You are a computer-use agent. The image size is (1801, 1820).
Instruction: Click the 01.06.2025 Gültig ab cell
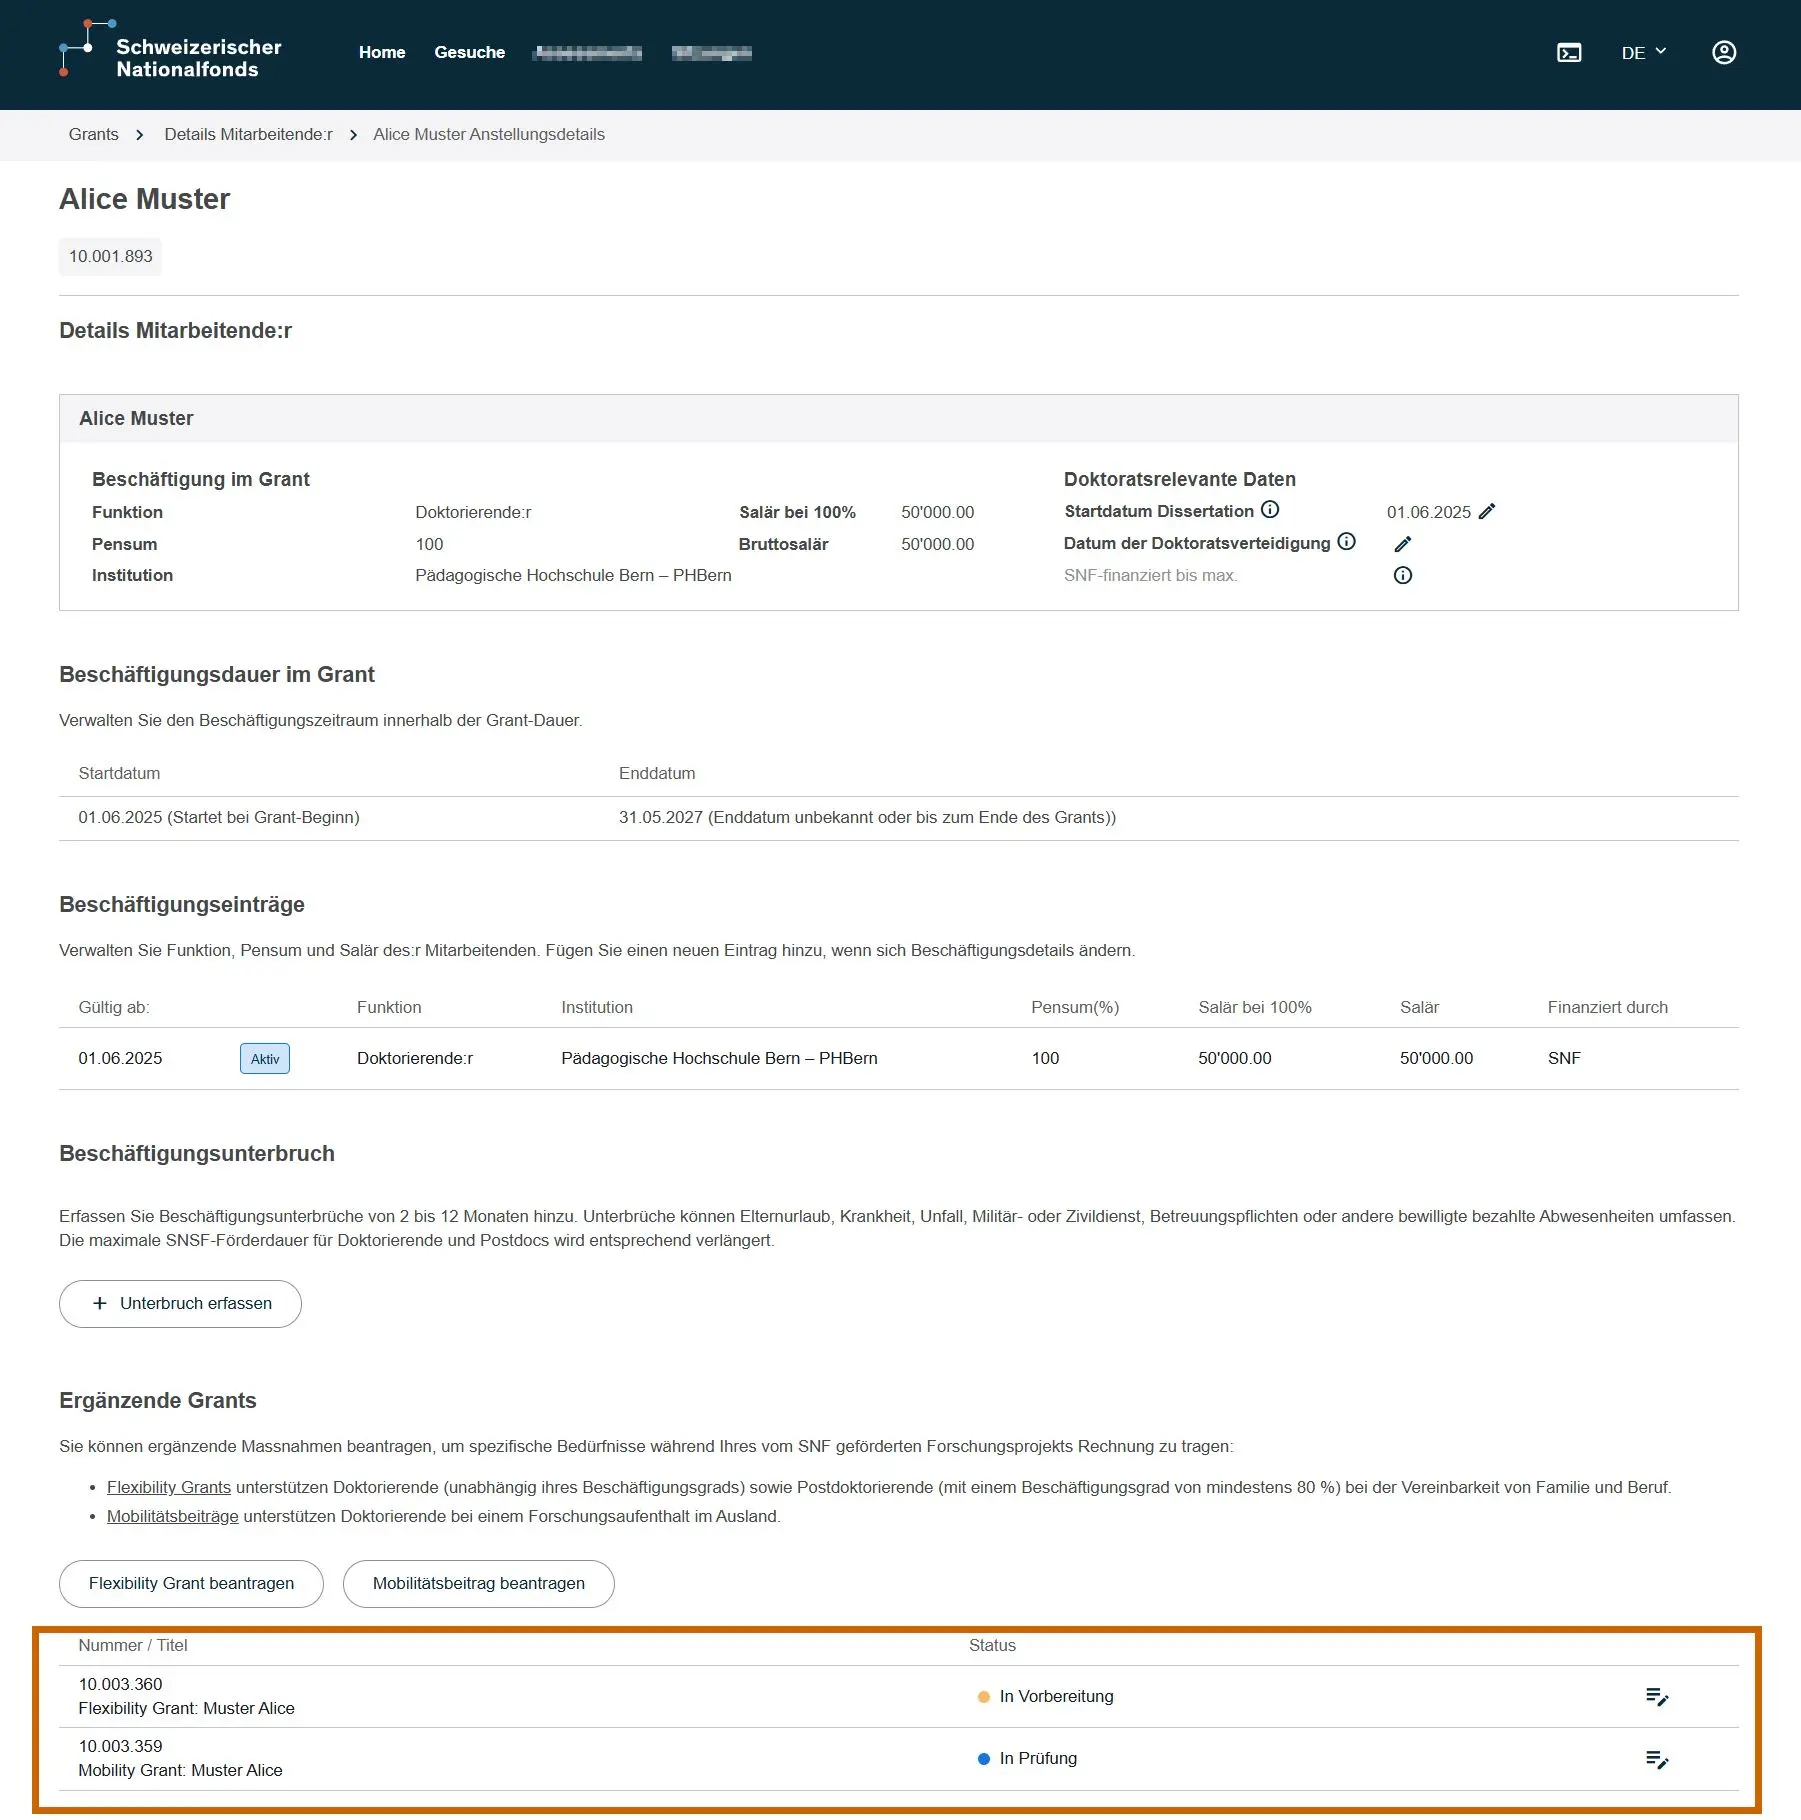click(x=120, y=1059)
